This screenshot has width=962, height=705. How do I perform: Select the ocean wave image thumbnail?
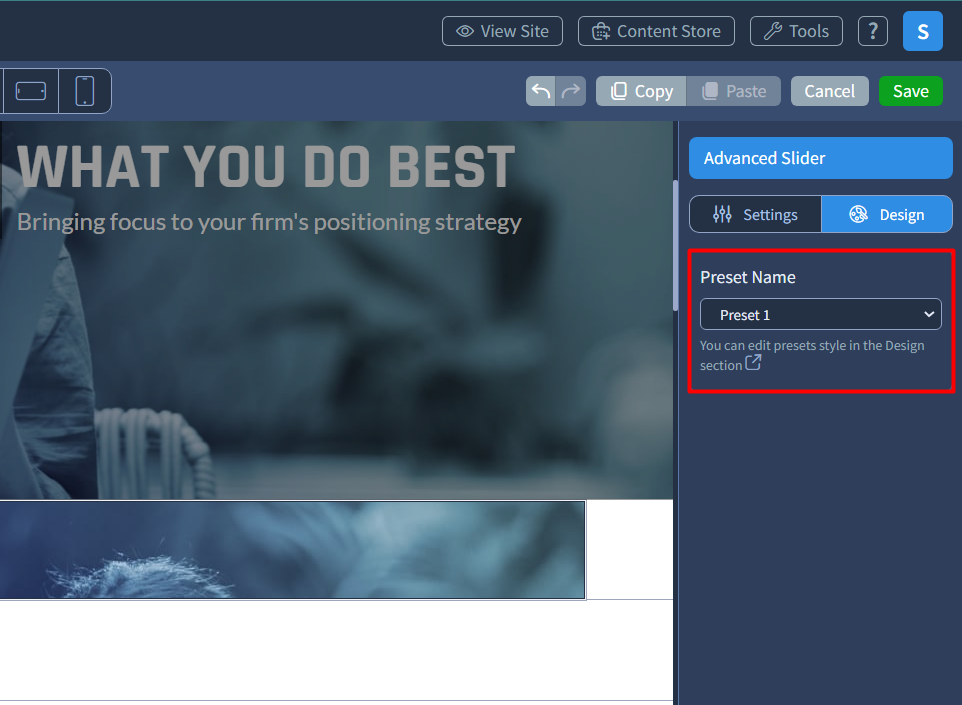coord(293,550)
